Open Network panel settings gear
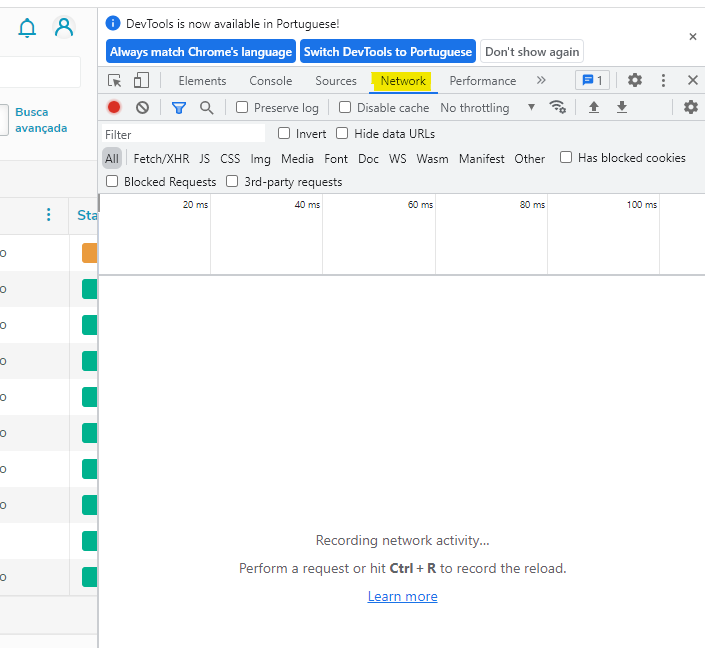 (x=691, y=107)
